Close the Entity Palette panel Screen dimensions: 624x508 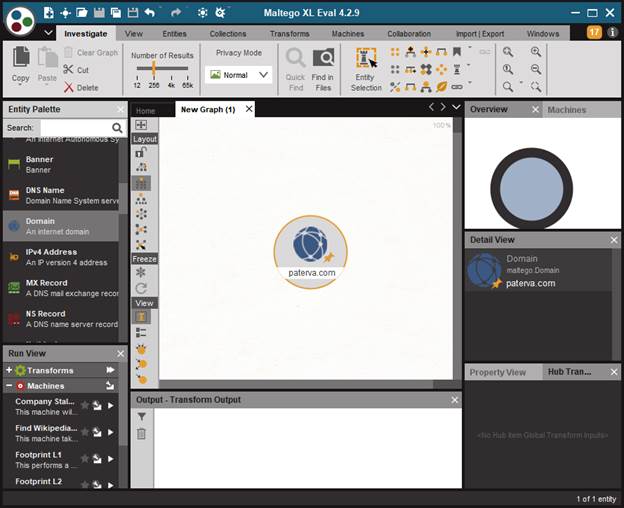[x=121, y=109]
